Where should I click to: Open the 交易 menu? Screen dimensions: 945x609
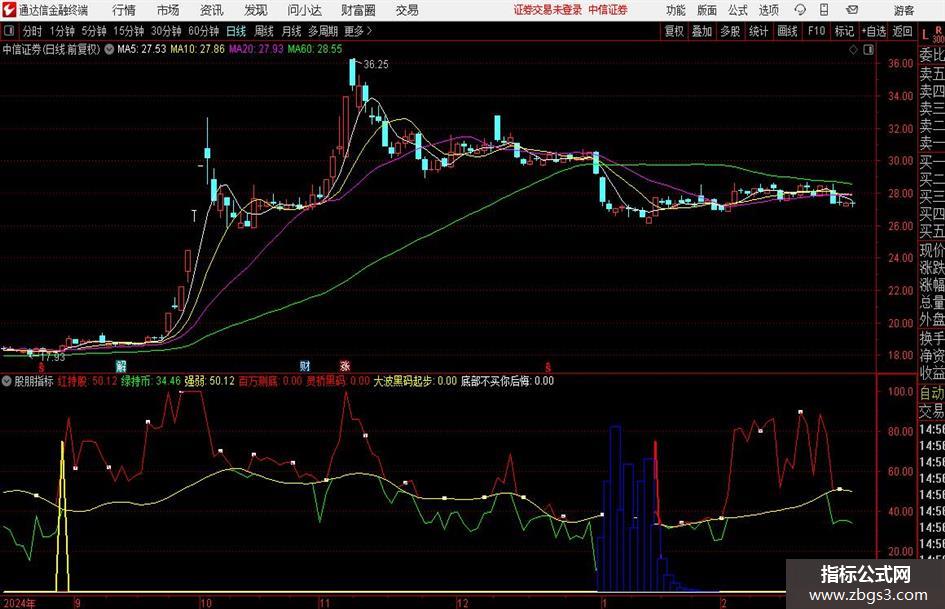[407, 10]
